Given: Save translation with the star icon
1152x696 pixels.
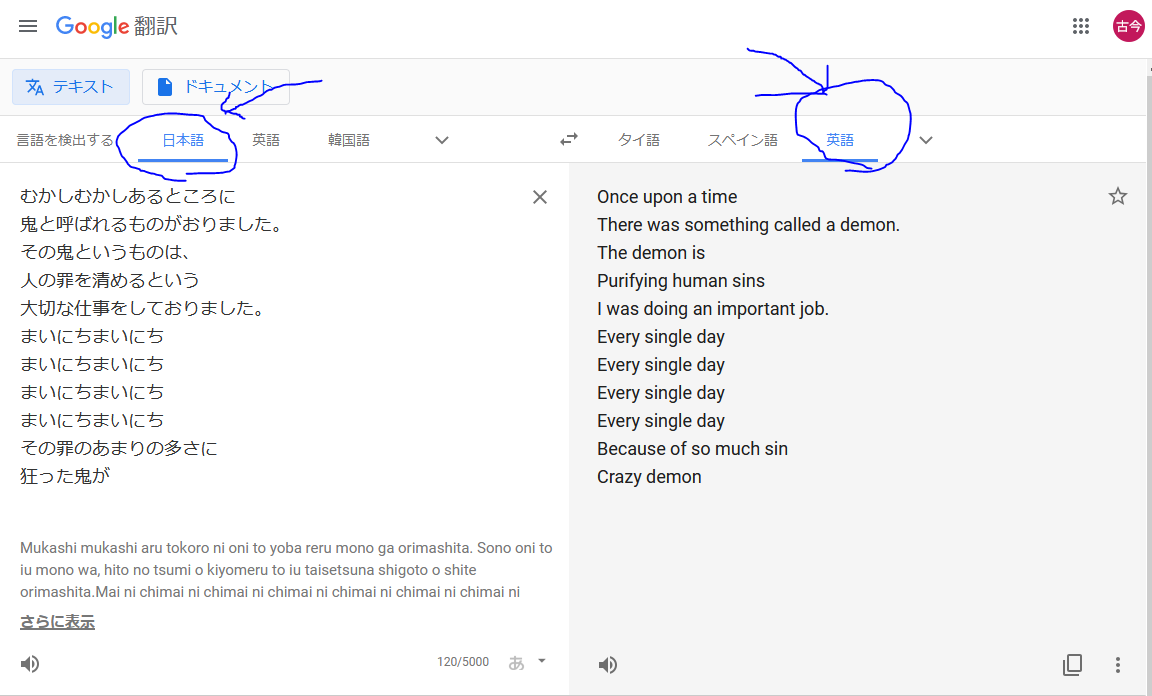Looking at the screenshot, I should [x=1117, y=196].
